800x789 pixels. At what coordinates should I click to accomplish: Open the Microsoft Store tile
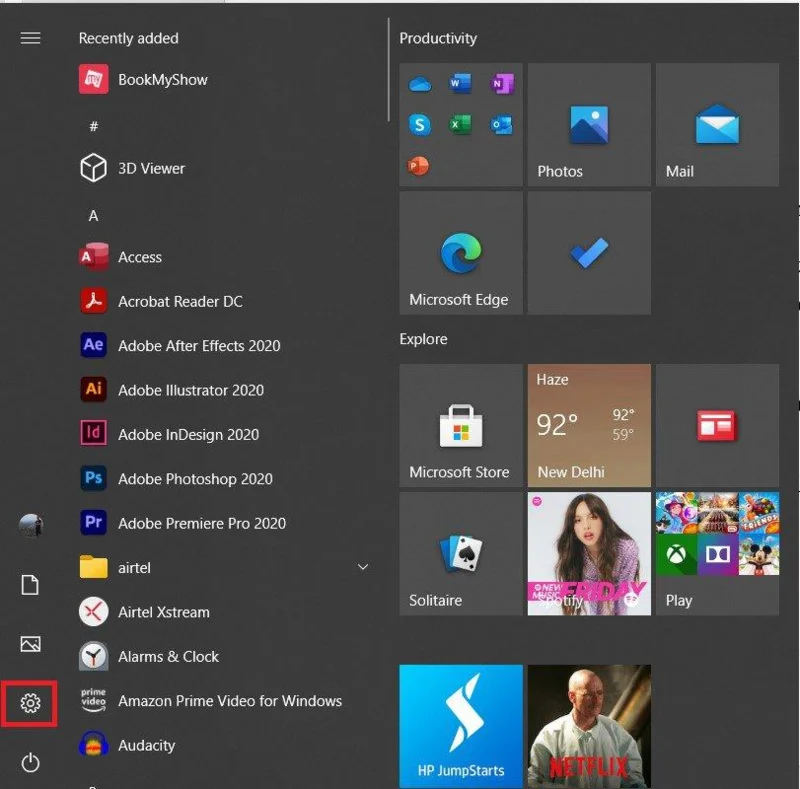(461, 425)
